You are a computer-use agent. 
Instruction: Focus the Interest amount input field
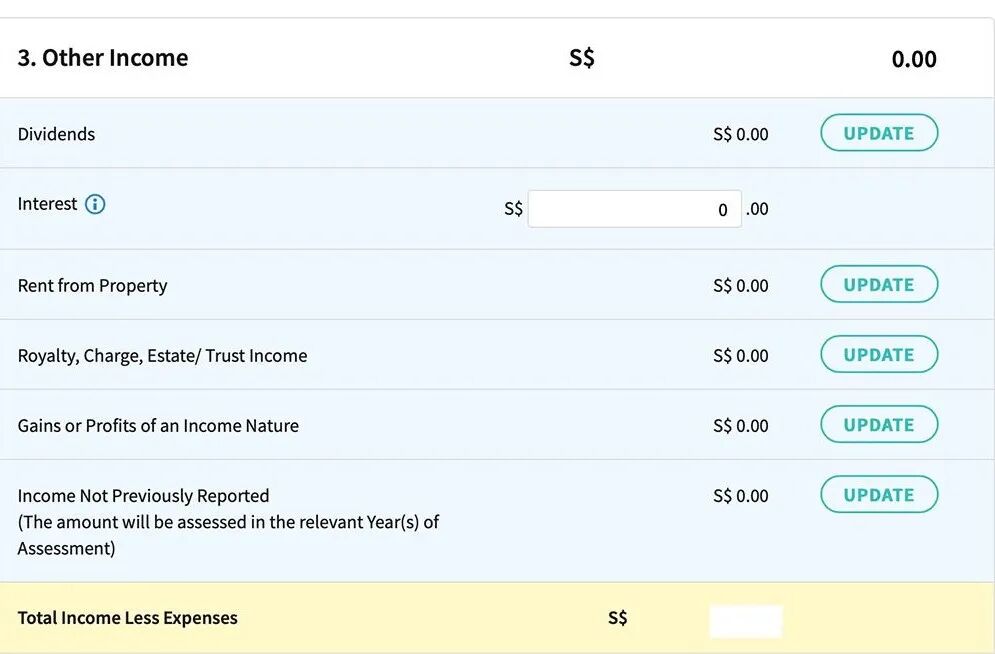pos(634,209)
